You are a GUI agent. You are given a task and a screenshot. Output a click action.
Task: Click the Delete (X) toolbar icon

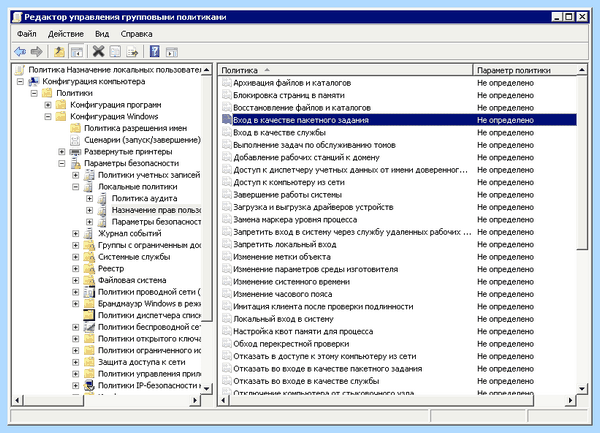coord(98,51)
